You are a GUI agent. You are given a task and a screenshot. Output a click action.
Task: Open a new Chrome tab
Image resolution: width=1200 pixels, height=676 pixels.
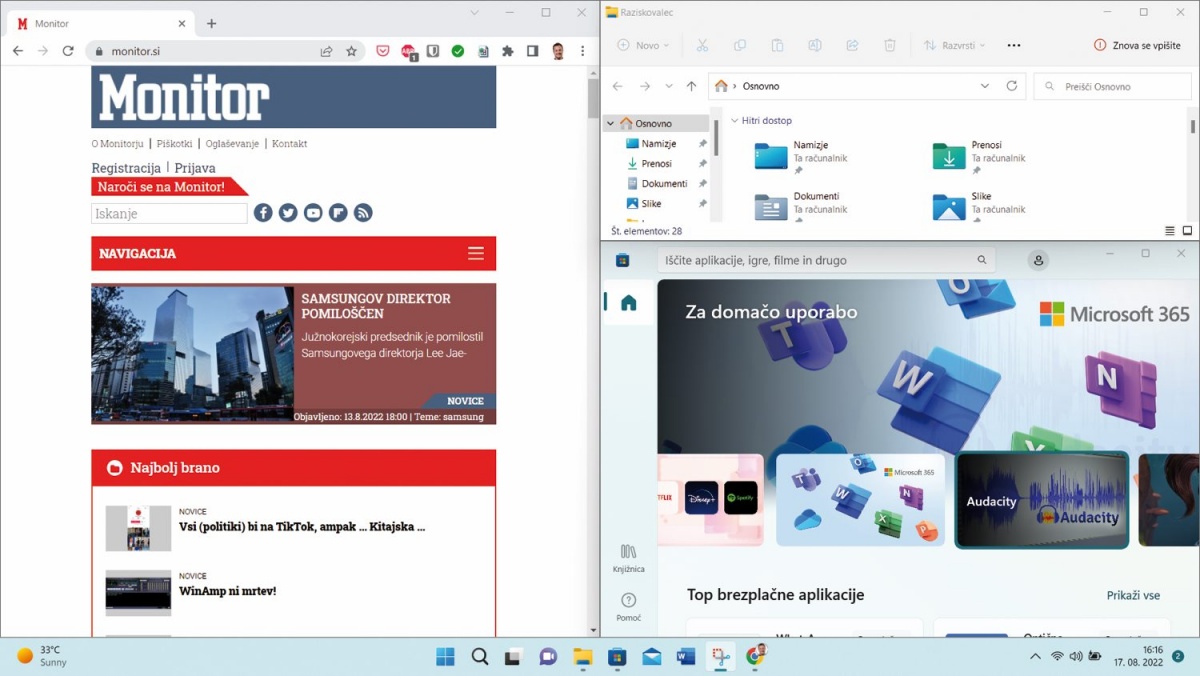211,23
